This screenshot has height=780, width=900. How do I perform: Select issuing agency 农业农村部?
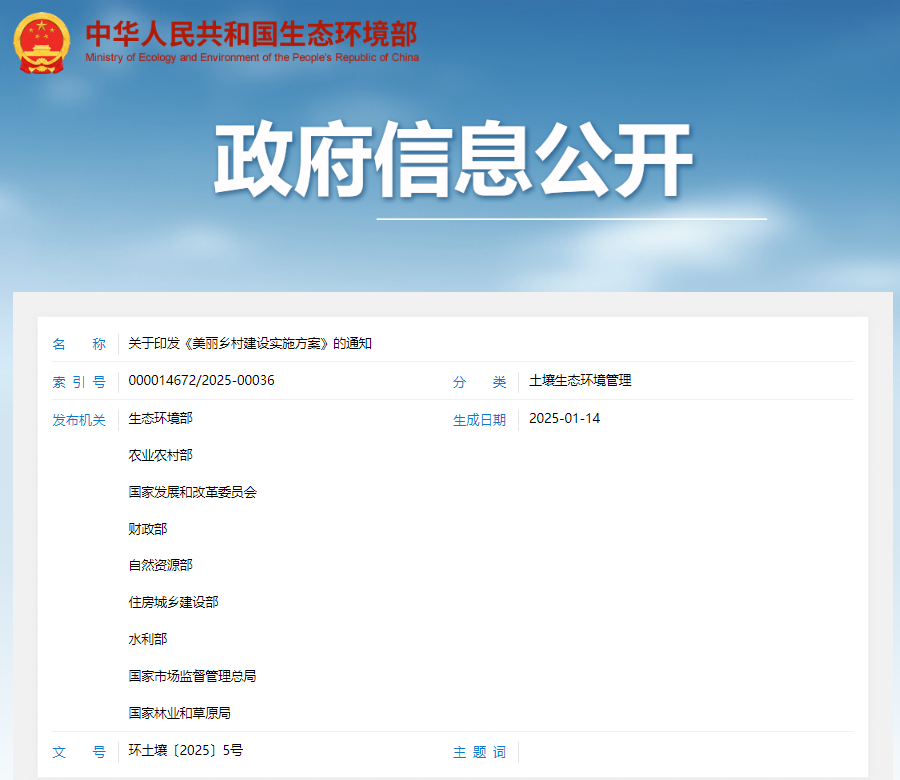tap(161, 455)
